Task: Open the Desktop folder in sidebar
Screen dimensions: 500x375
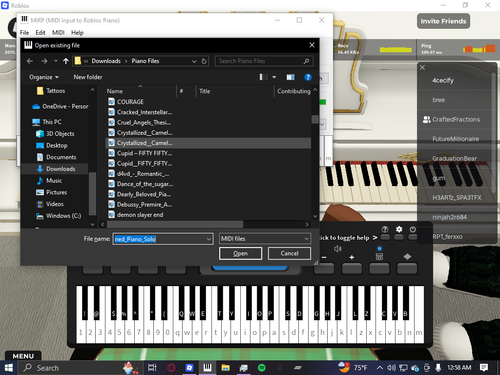Action: tap(52, 145)
